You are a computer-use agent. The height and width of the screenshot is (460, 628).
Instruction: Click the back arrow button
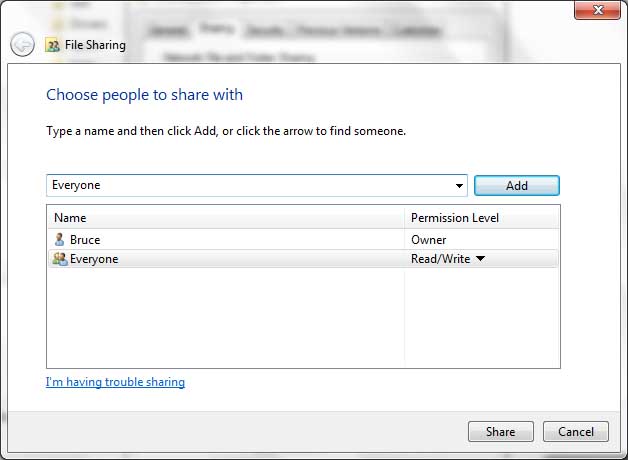(x=22, y=45)
